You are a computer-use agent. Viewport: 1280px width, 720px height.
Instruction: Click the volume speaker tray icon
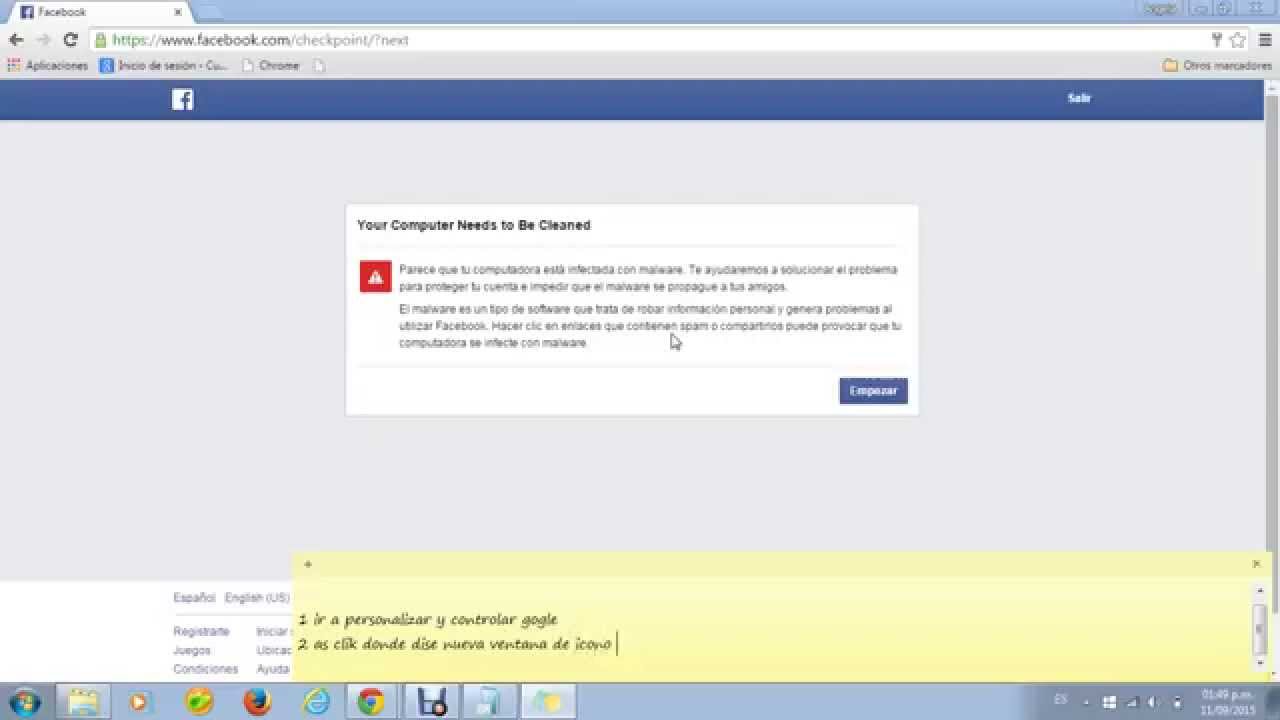[1154, 702]
